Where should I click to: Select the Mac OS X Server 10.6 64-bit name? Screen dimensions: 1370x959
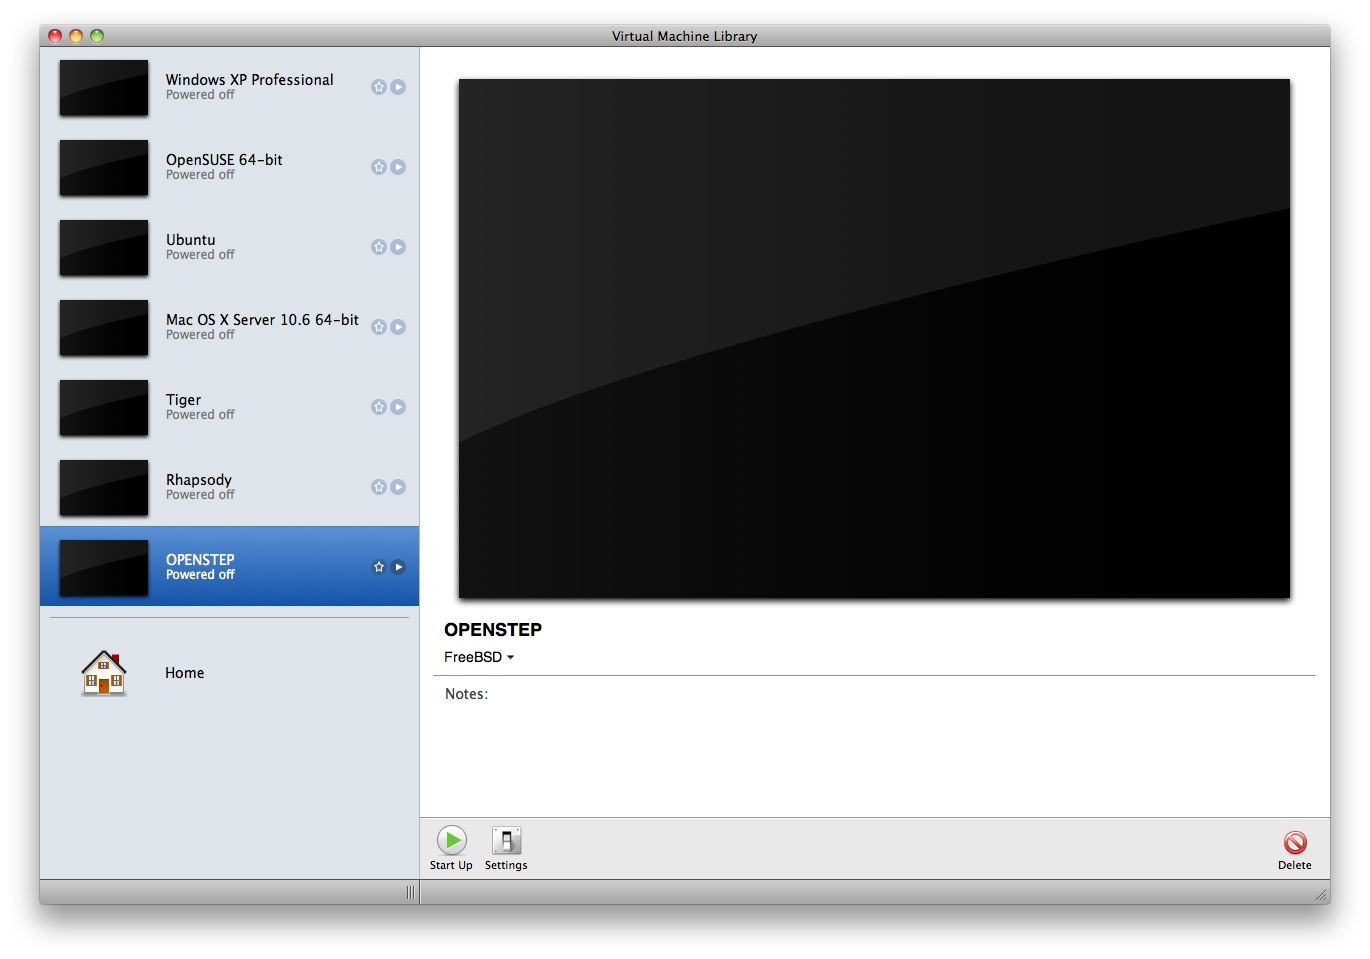262,320
